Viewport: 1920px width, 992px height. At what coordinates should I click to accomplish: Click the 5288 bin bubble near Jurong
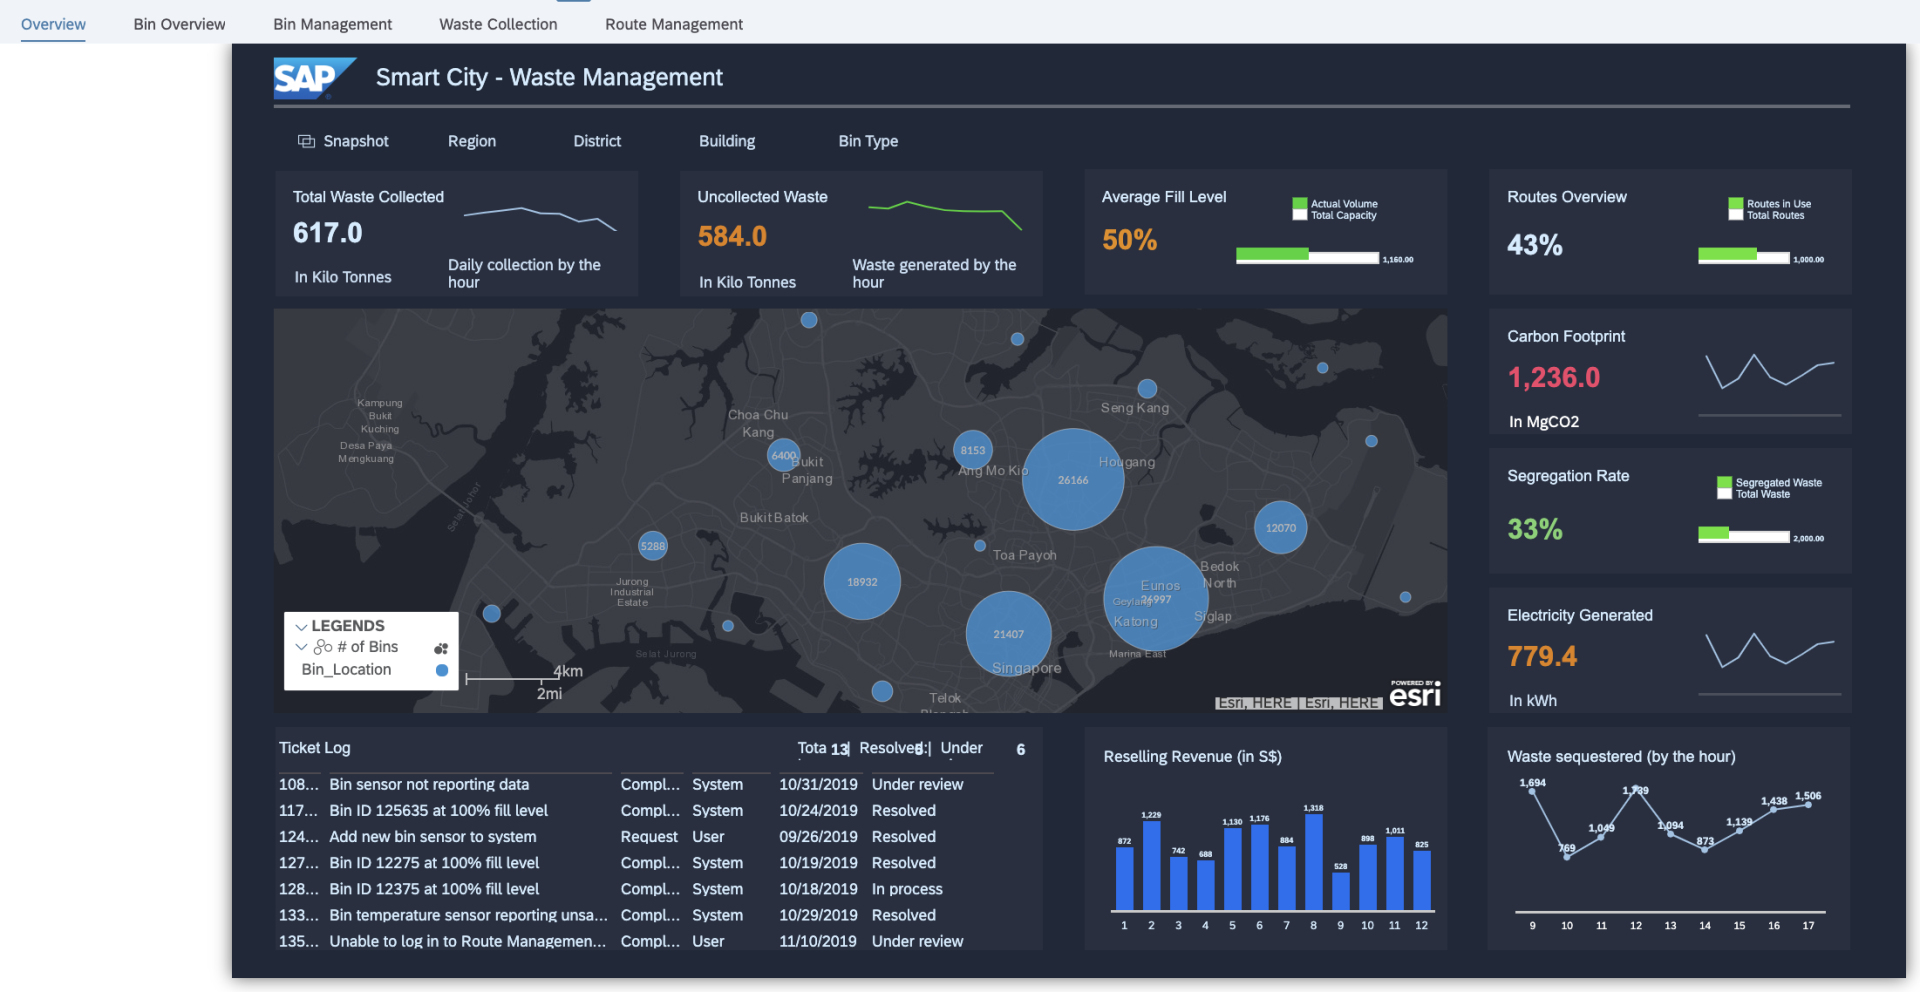(x=652, y=546)
